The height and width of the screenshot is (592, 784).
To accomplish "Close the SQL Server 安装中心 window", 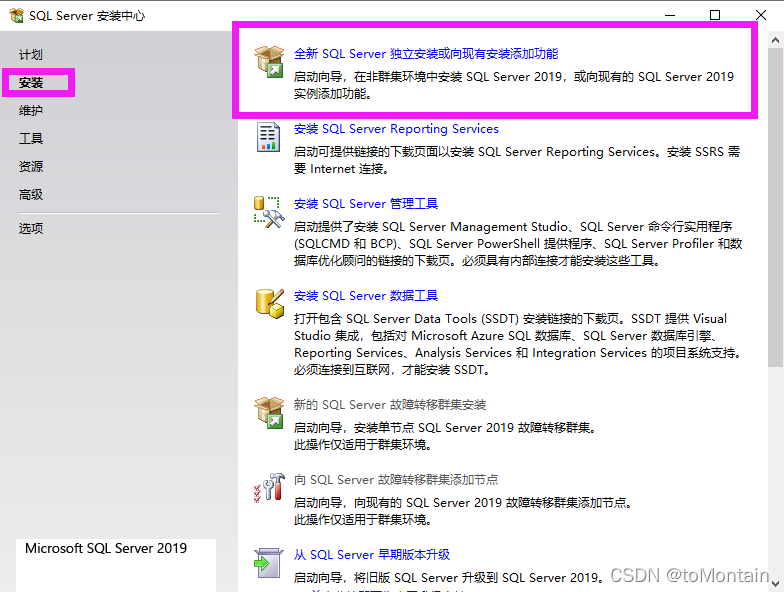I will coord(760,15).
